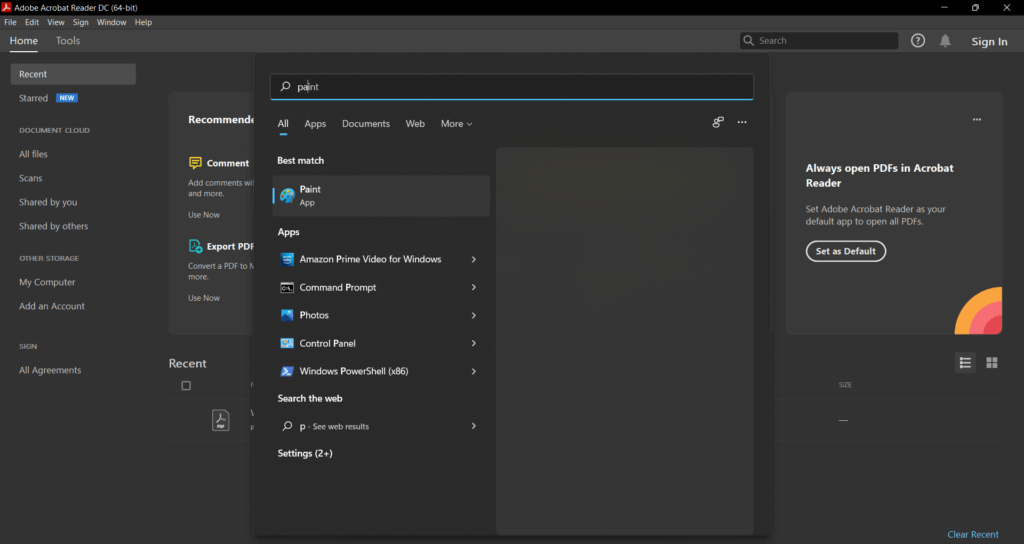This screenshot has height=544, width=1024.
Task: Click the Adobe Acrobat logo in title bar
Action: 7,7
